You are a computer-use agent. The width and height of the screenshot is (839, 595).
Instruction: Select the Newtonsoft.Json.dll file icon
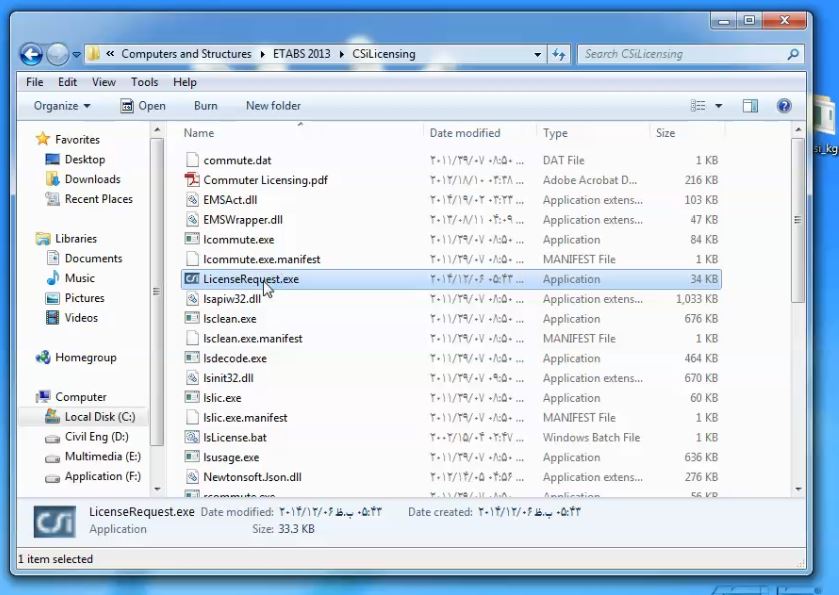point(192,477)
